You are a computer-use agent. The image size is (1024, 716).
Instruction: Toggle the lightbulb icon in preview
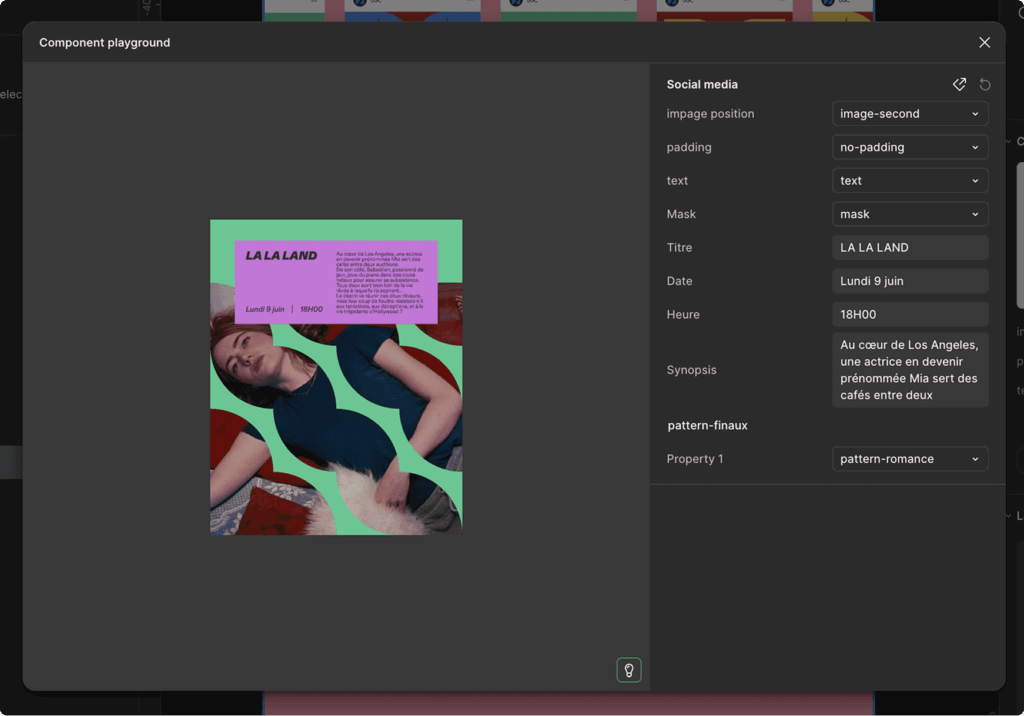pos(628,670)
